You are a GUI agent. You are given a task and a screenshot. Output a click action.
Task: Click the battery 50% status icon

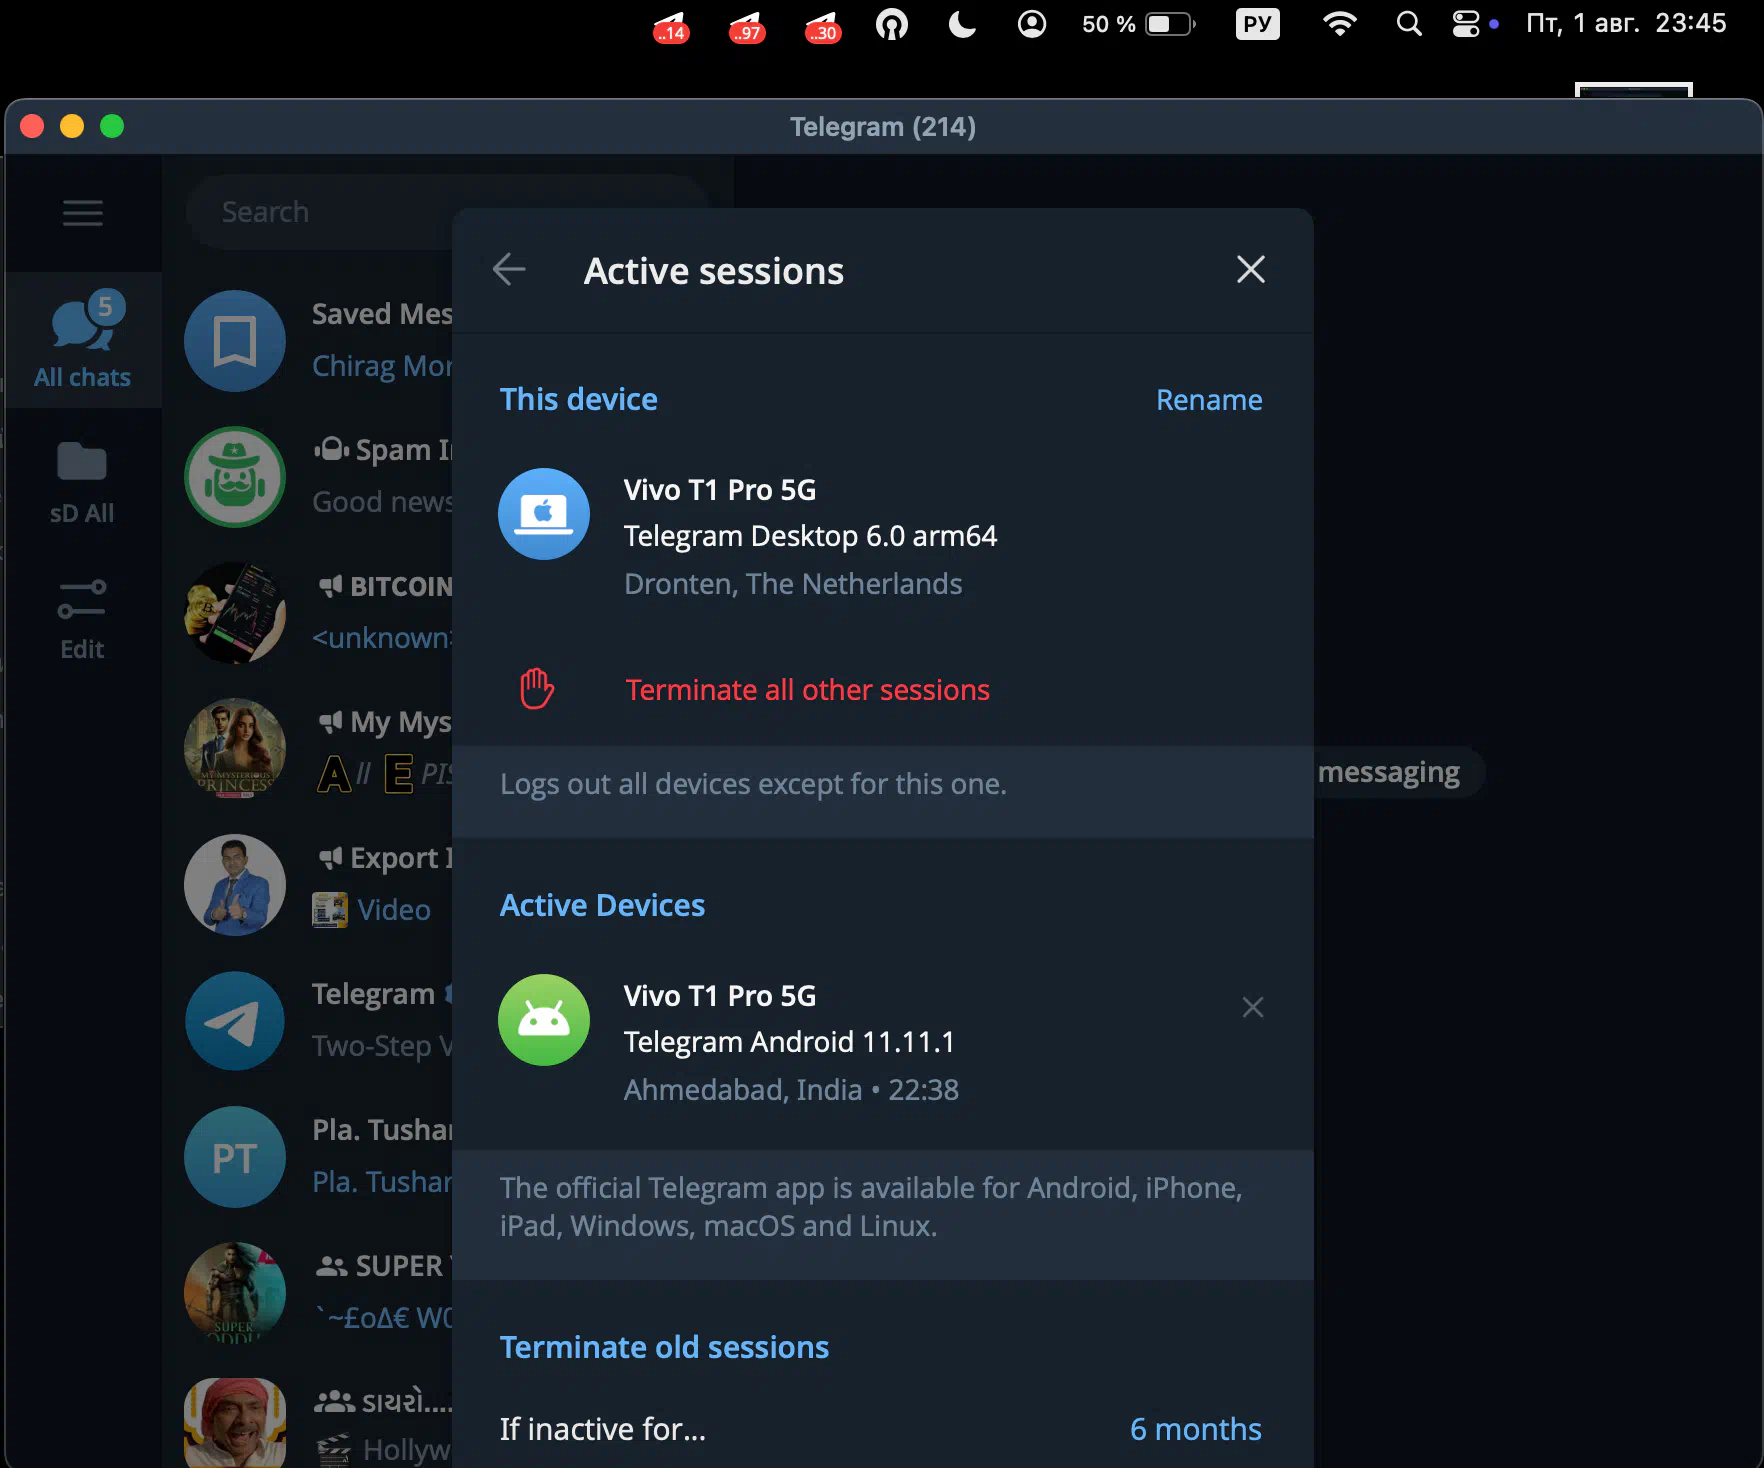1138,24
